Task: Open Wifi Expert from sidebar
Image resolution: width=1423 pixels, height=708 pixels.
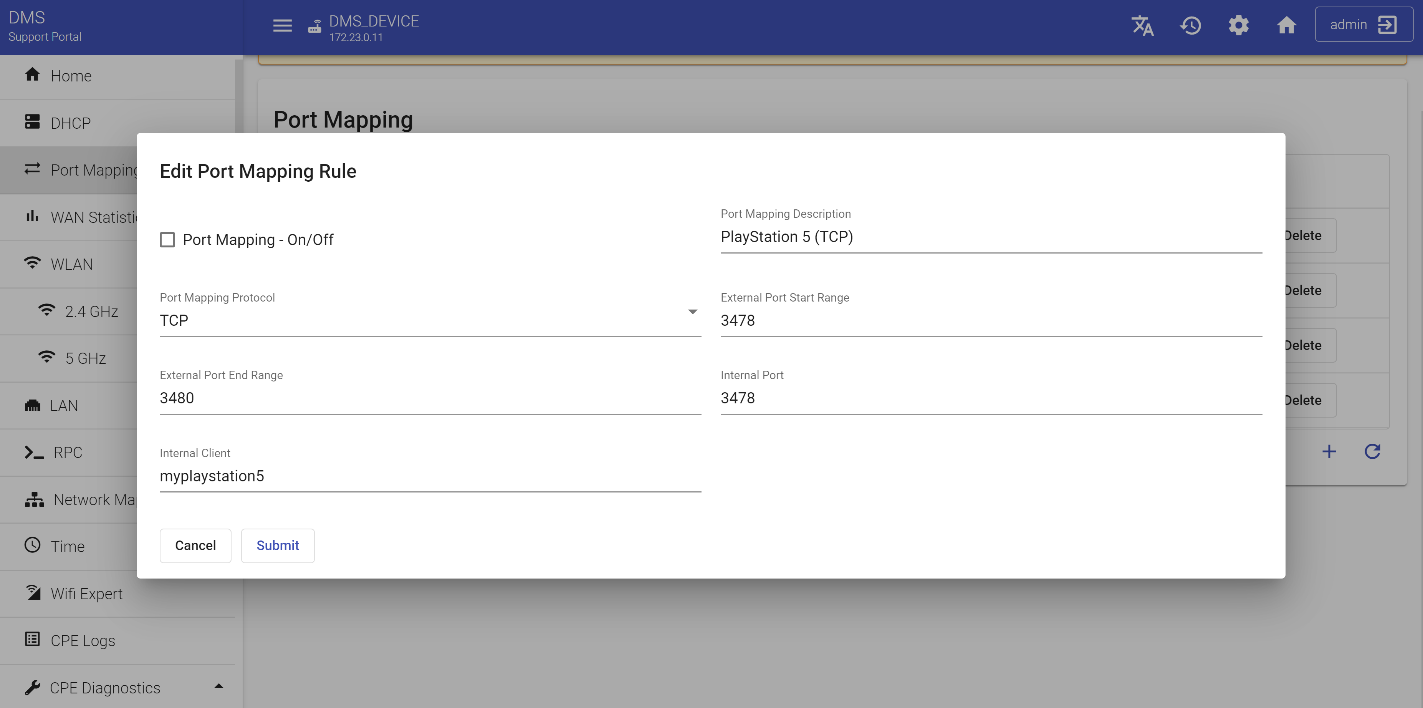Action: click(86, 593)
